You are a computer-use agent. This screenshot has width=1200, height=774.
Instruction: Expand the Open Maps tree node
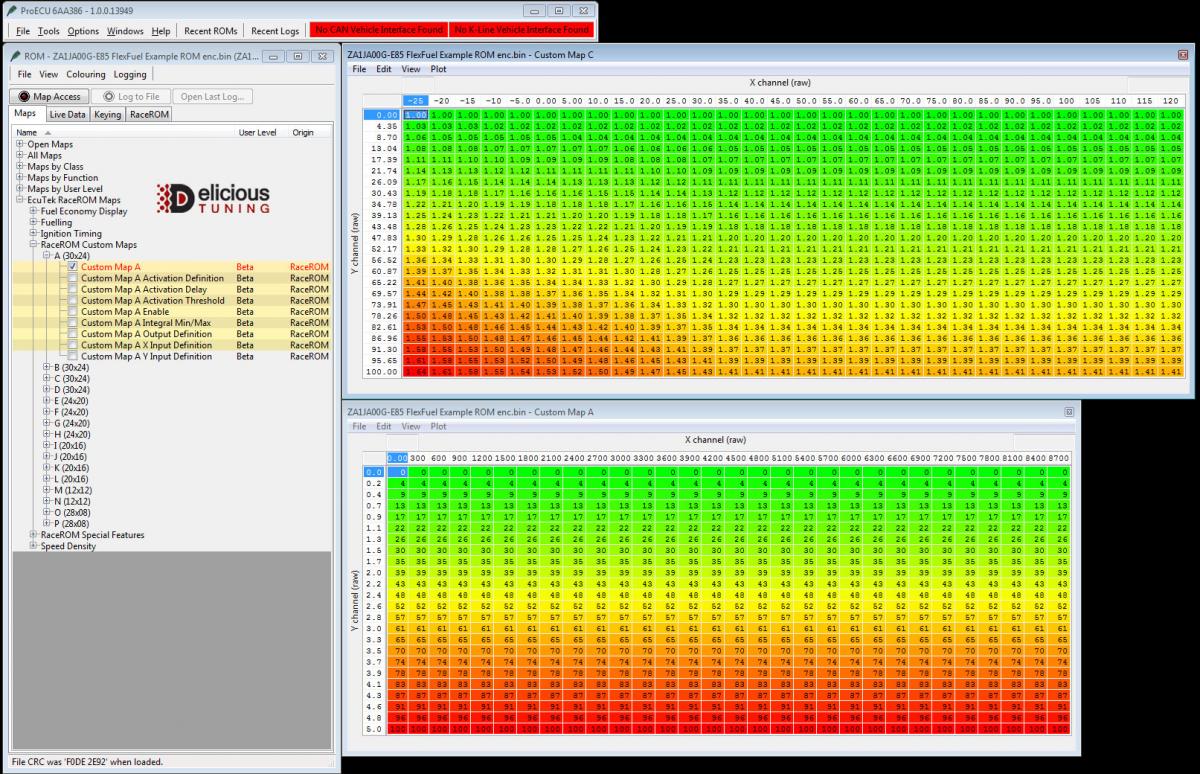pos(21,144)
